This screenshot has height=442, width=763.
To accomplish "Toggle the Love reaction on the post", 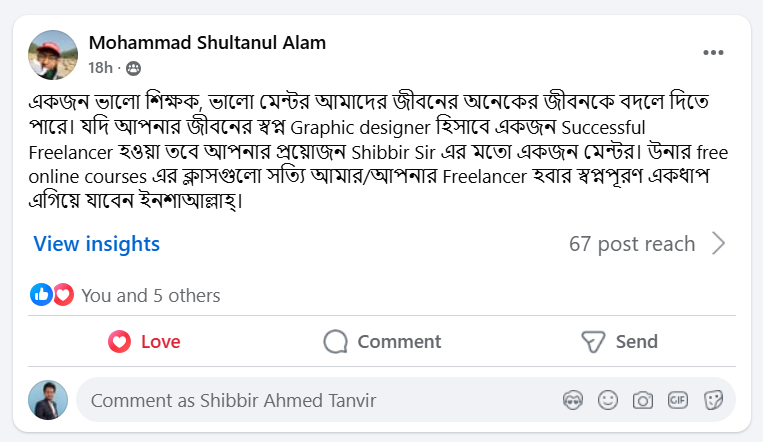I will (144, 342).
